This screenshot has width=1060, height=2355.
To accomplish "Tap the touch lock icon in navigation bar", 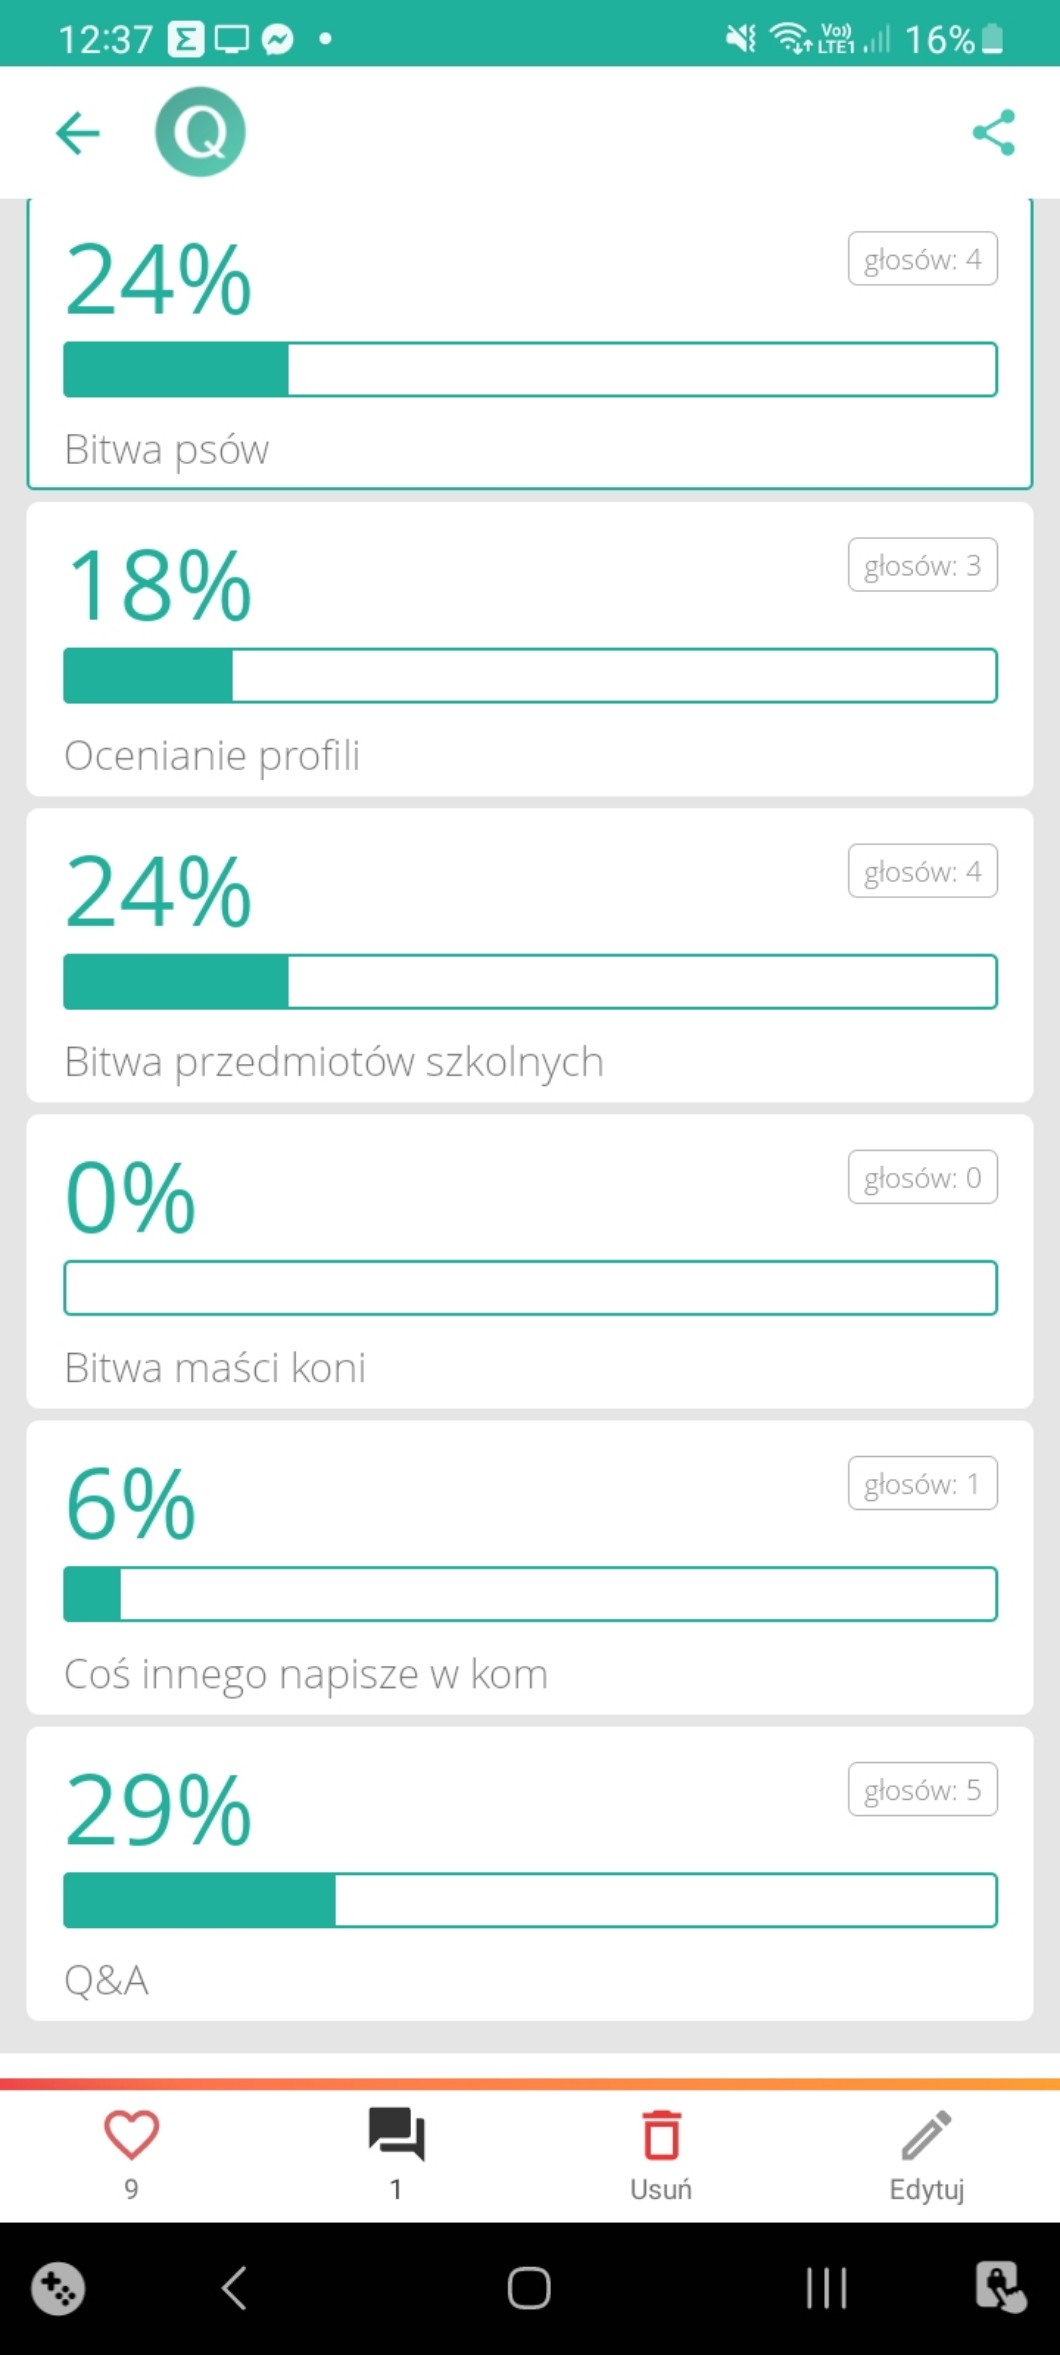I will [1000, 2287].
